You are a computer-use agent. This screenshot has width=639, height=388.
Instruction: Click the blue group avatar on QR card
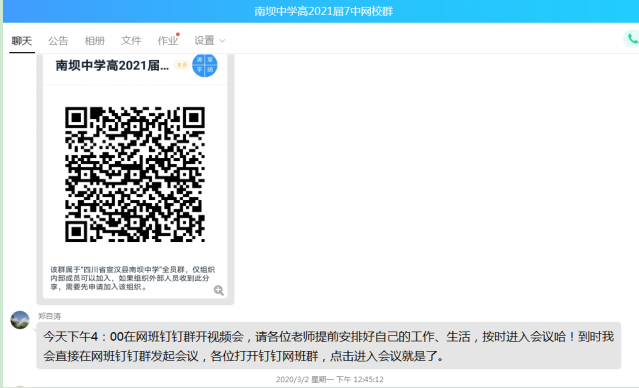205,65
